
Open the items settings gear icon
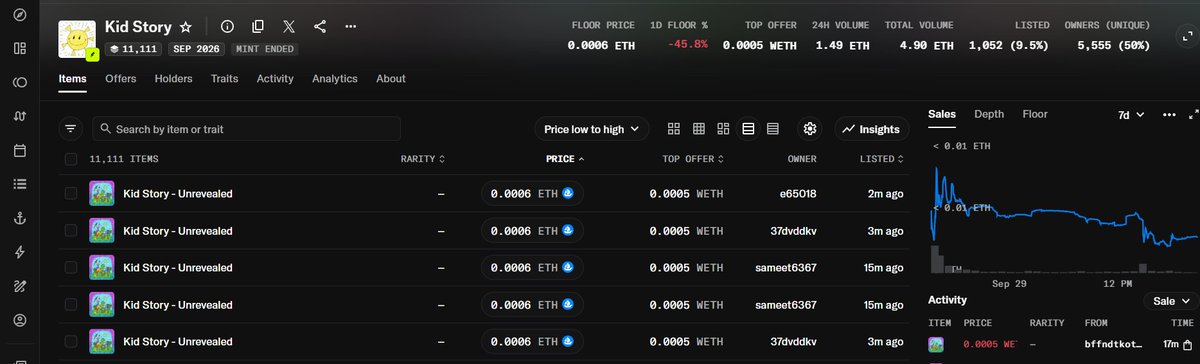coord(810,129)
